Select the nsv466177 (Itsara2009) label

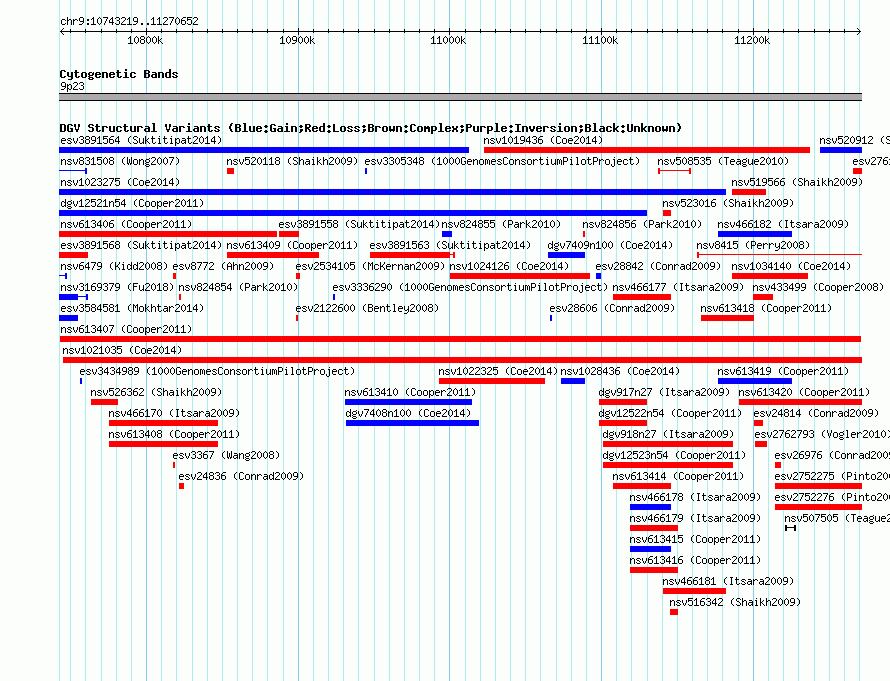click(678, 287)
